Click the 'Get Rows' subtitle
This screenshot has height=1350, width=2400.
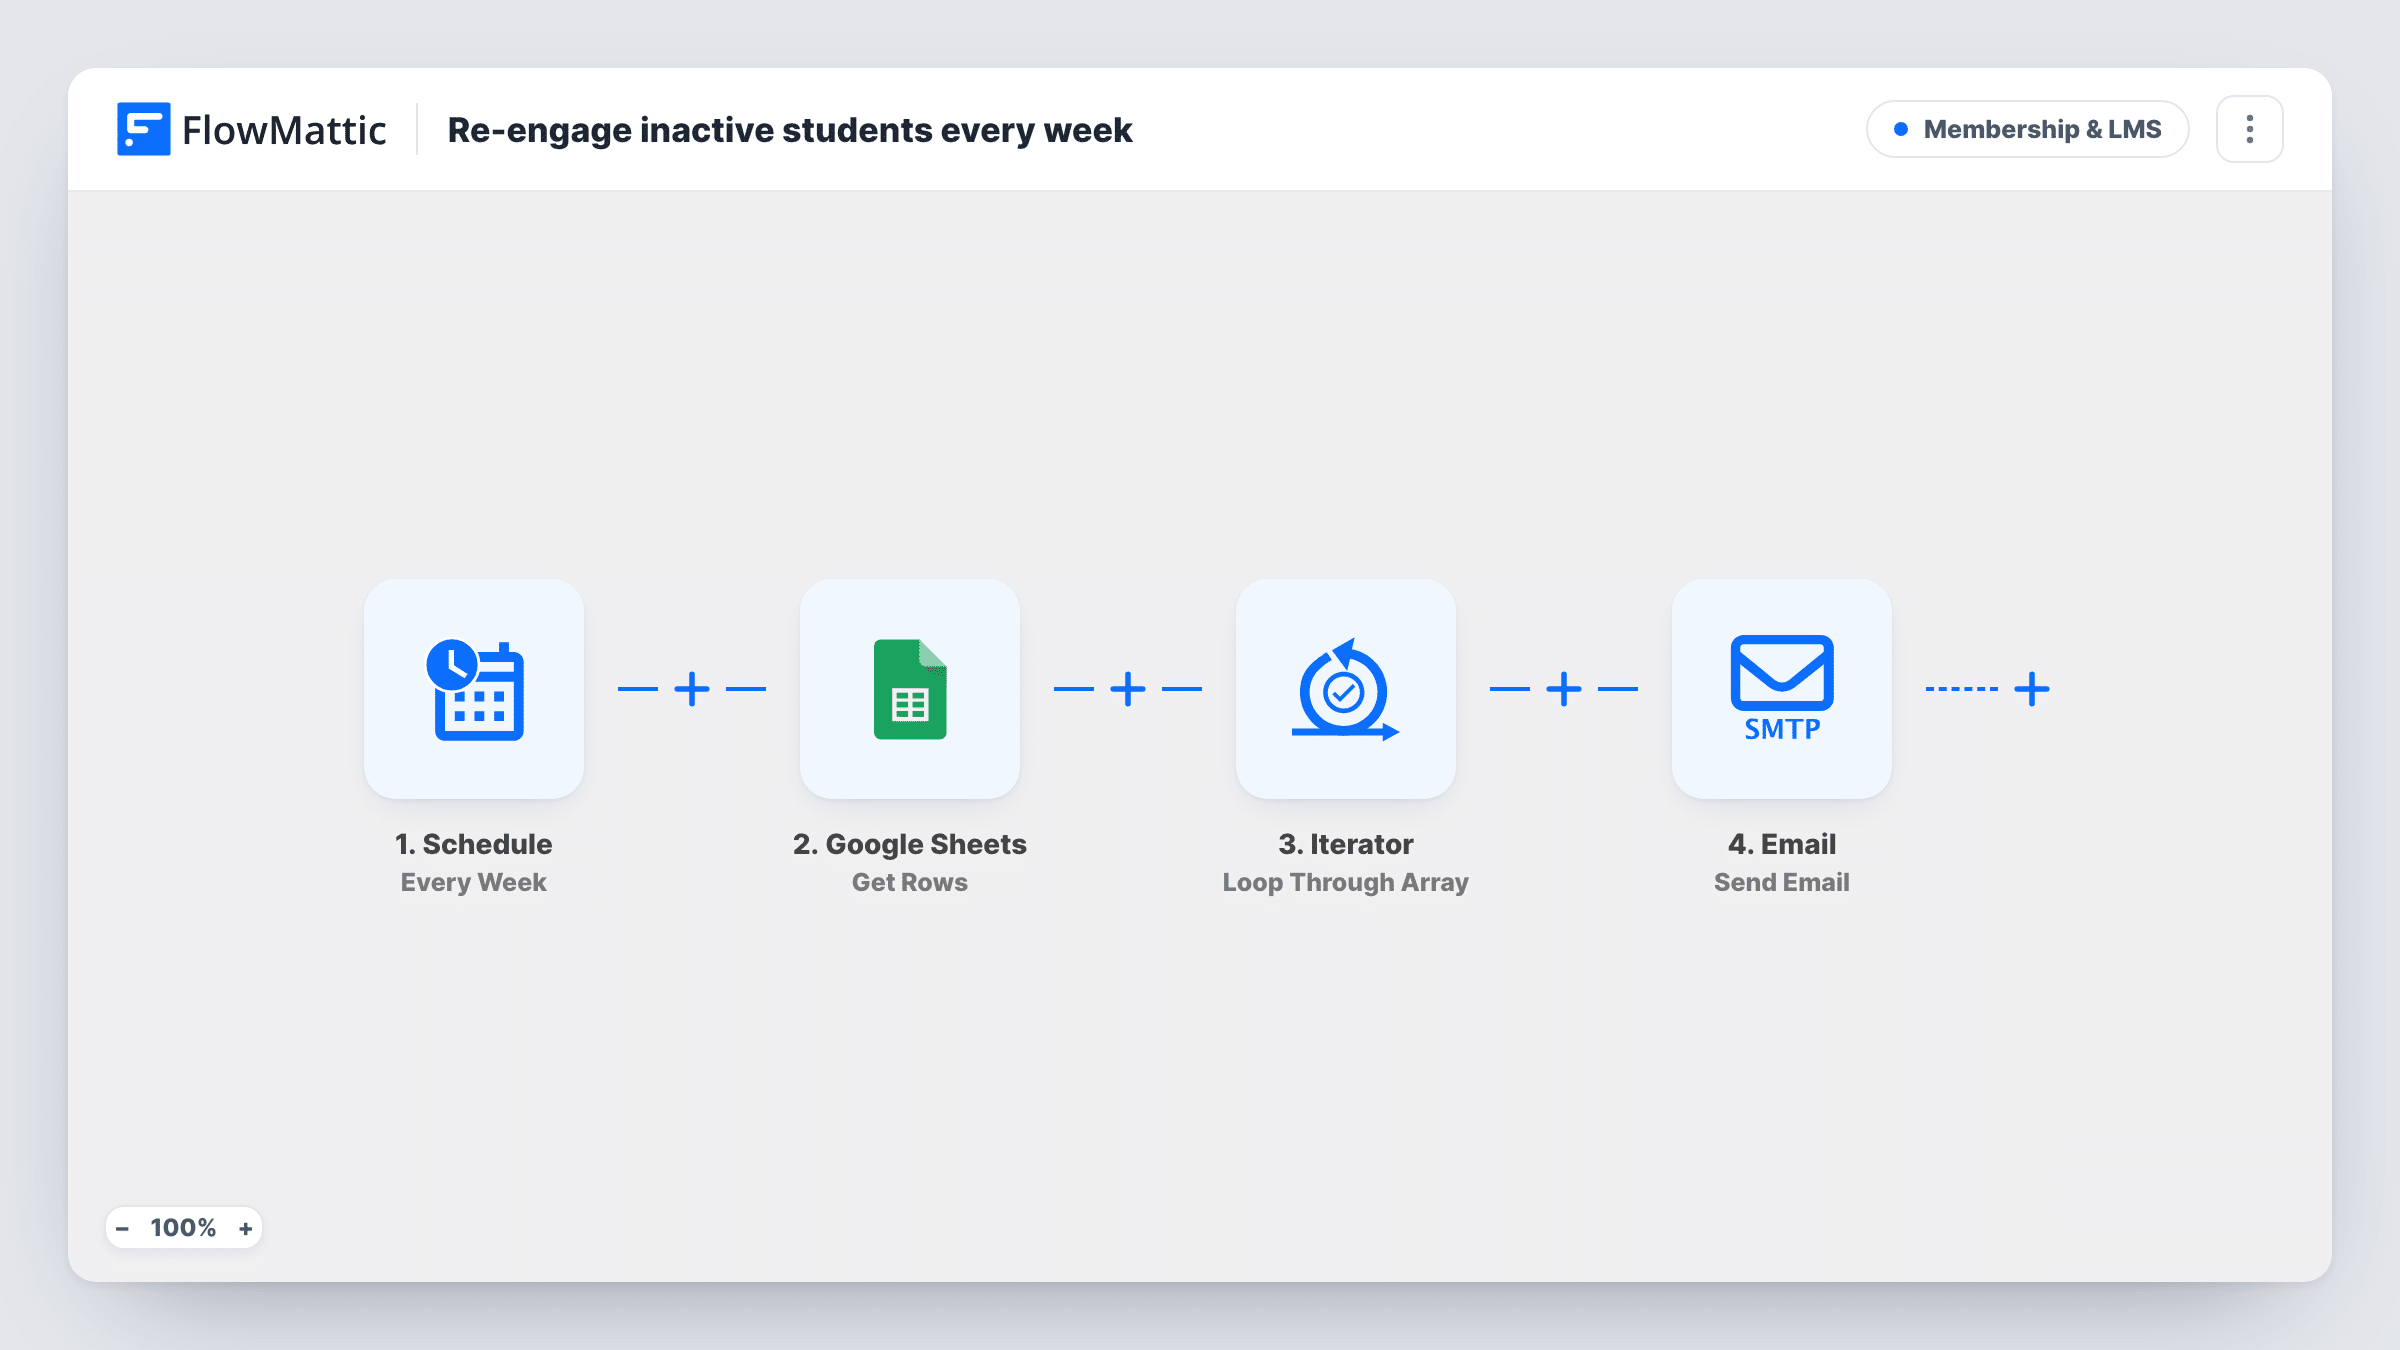tap(910, 882)
